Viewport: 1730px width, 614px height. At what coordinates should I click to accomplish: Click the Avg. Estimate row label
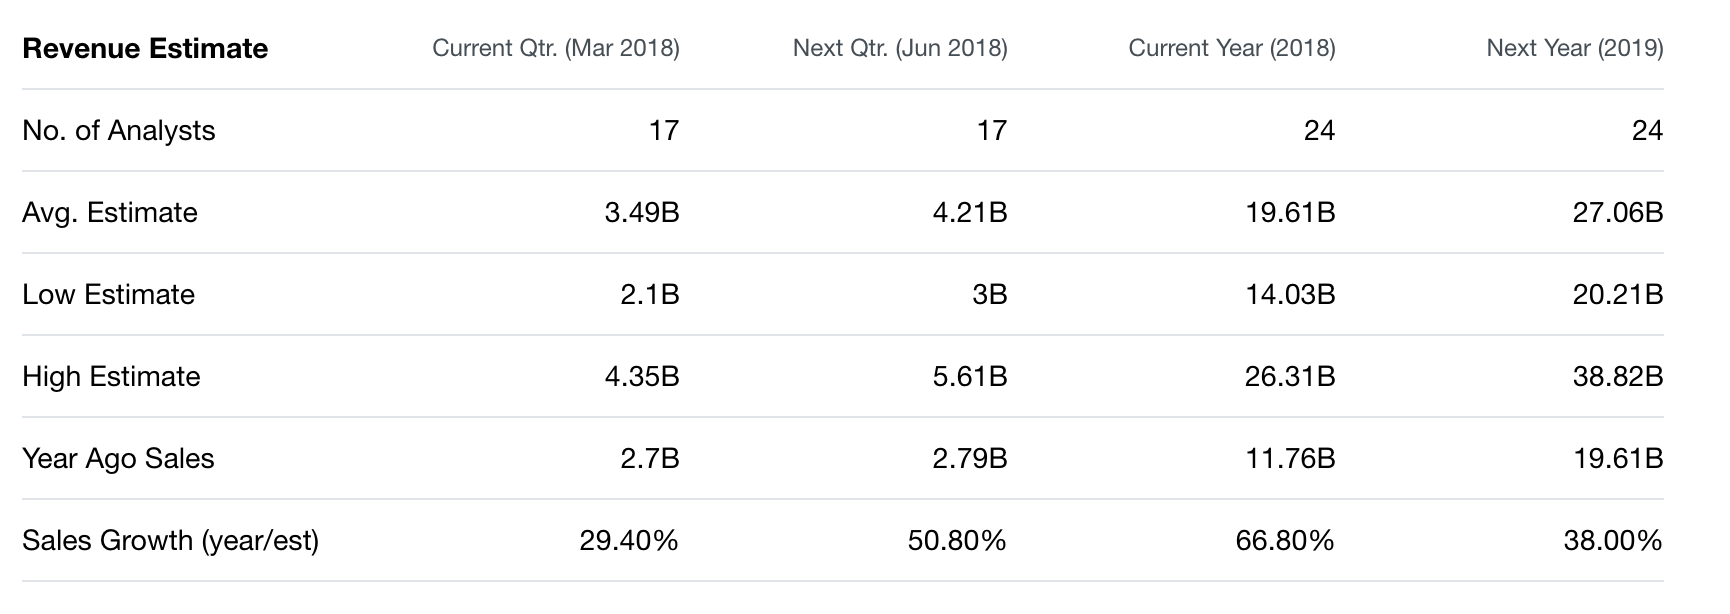[110, 213]
